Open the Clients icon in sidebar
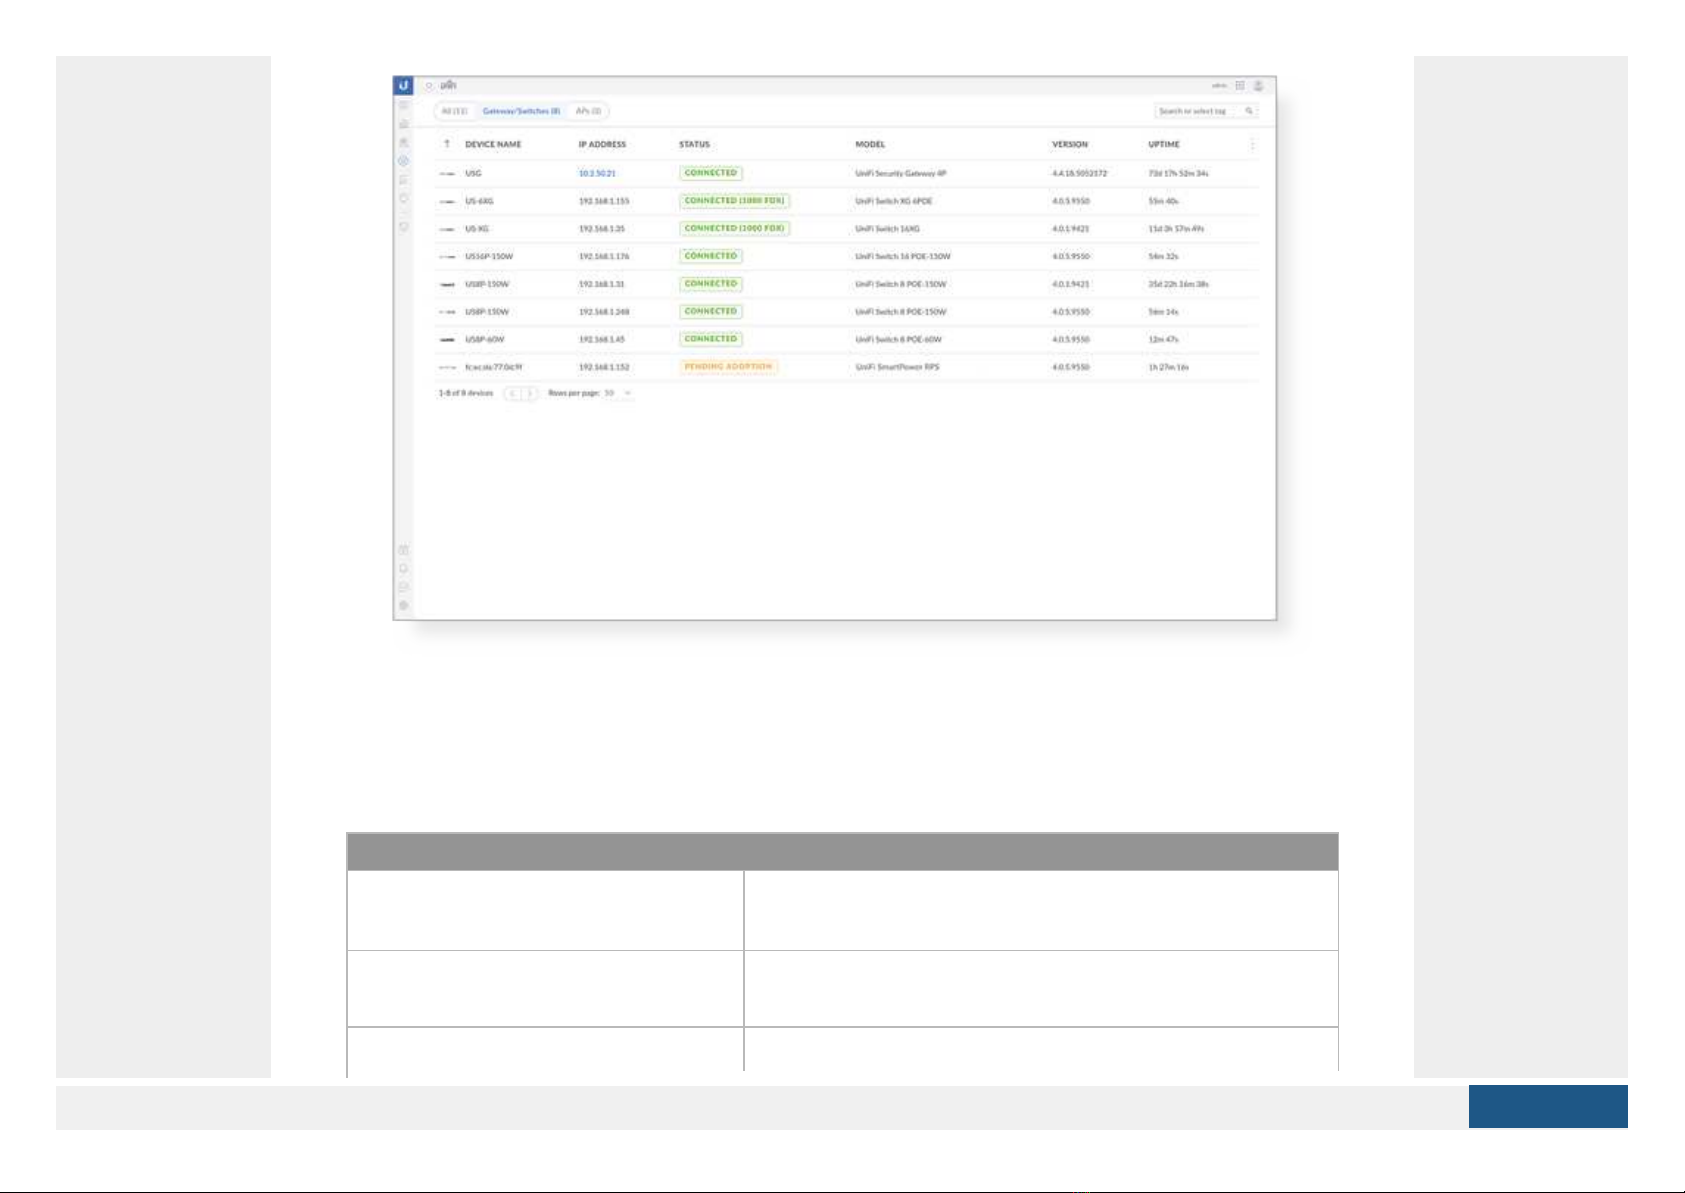Image resolution: width=1685 pixels, height=1193 pixels. coord(404,180)
